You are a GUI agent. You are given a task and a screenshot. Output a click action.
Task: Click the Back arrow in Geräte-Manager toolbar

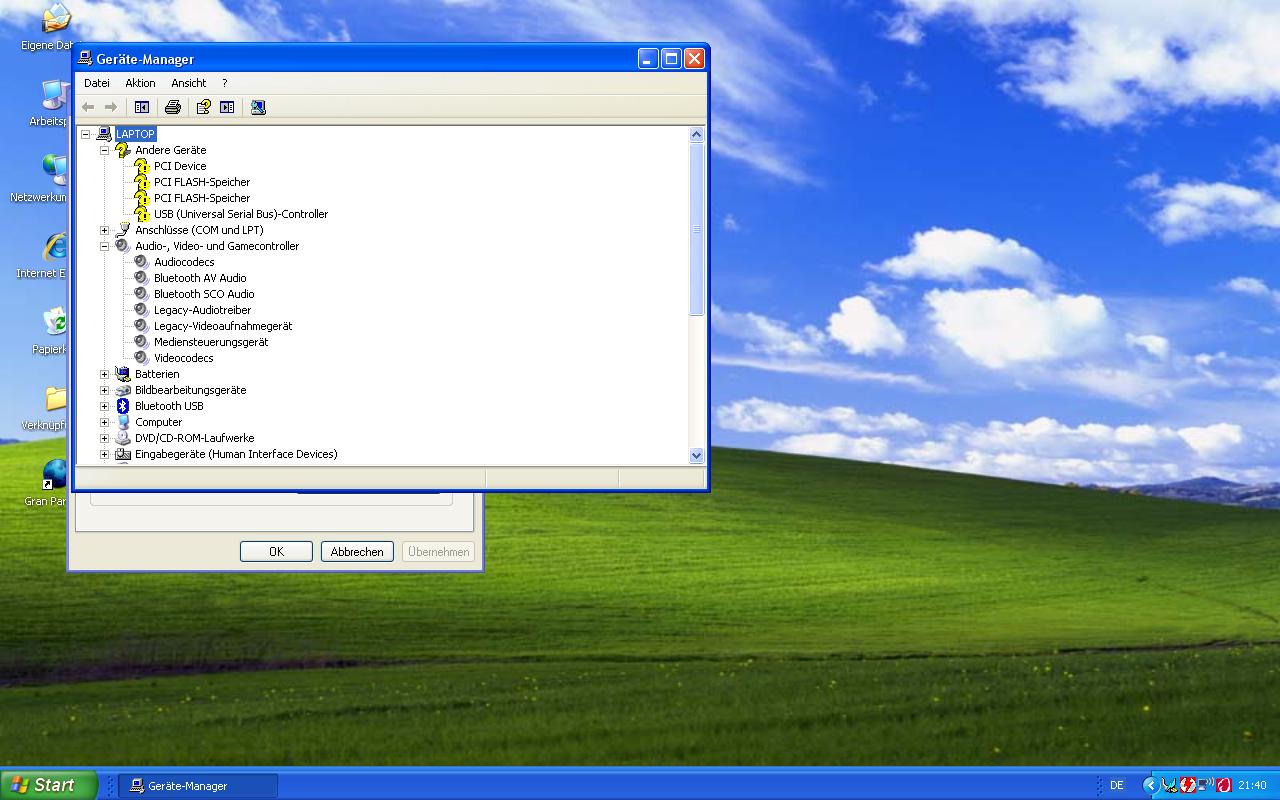[x=88, y=107]
